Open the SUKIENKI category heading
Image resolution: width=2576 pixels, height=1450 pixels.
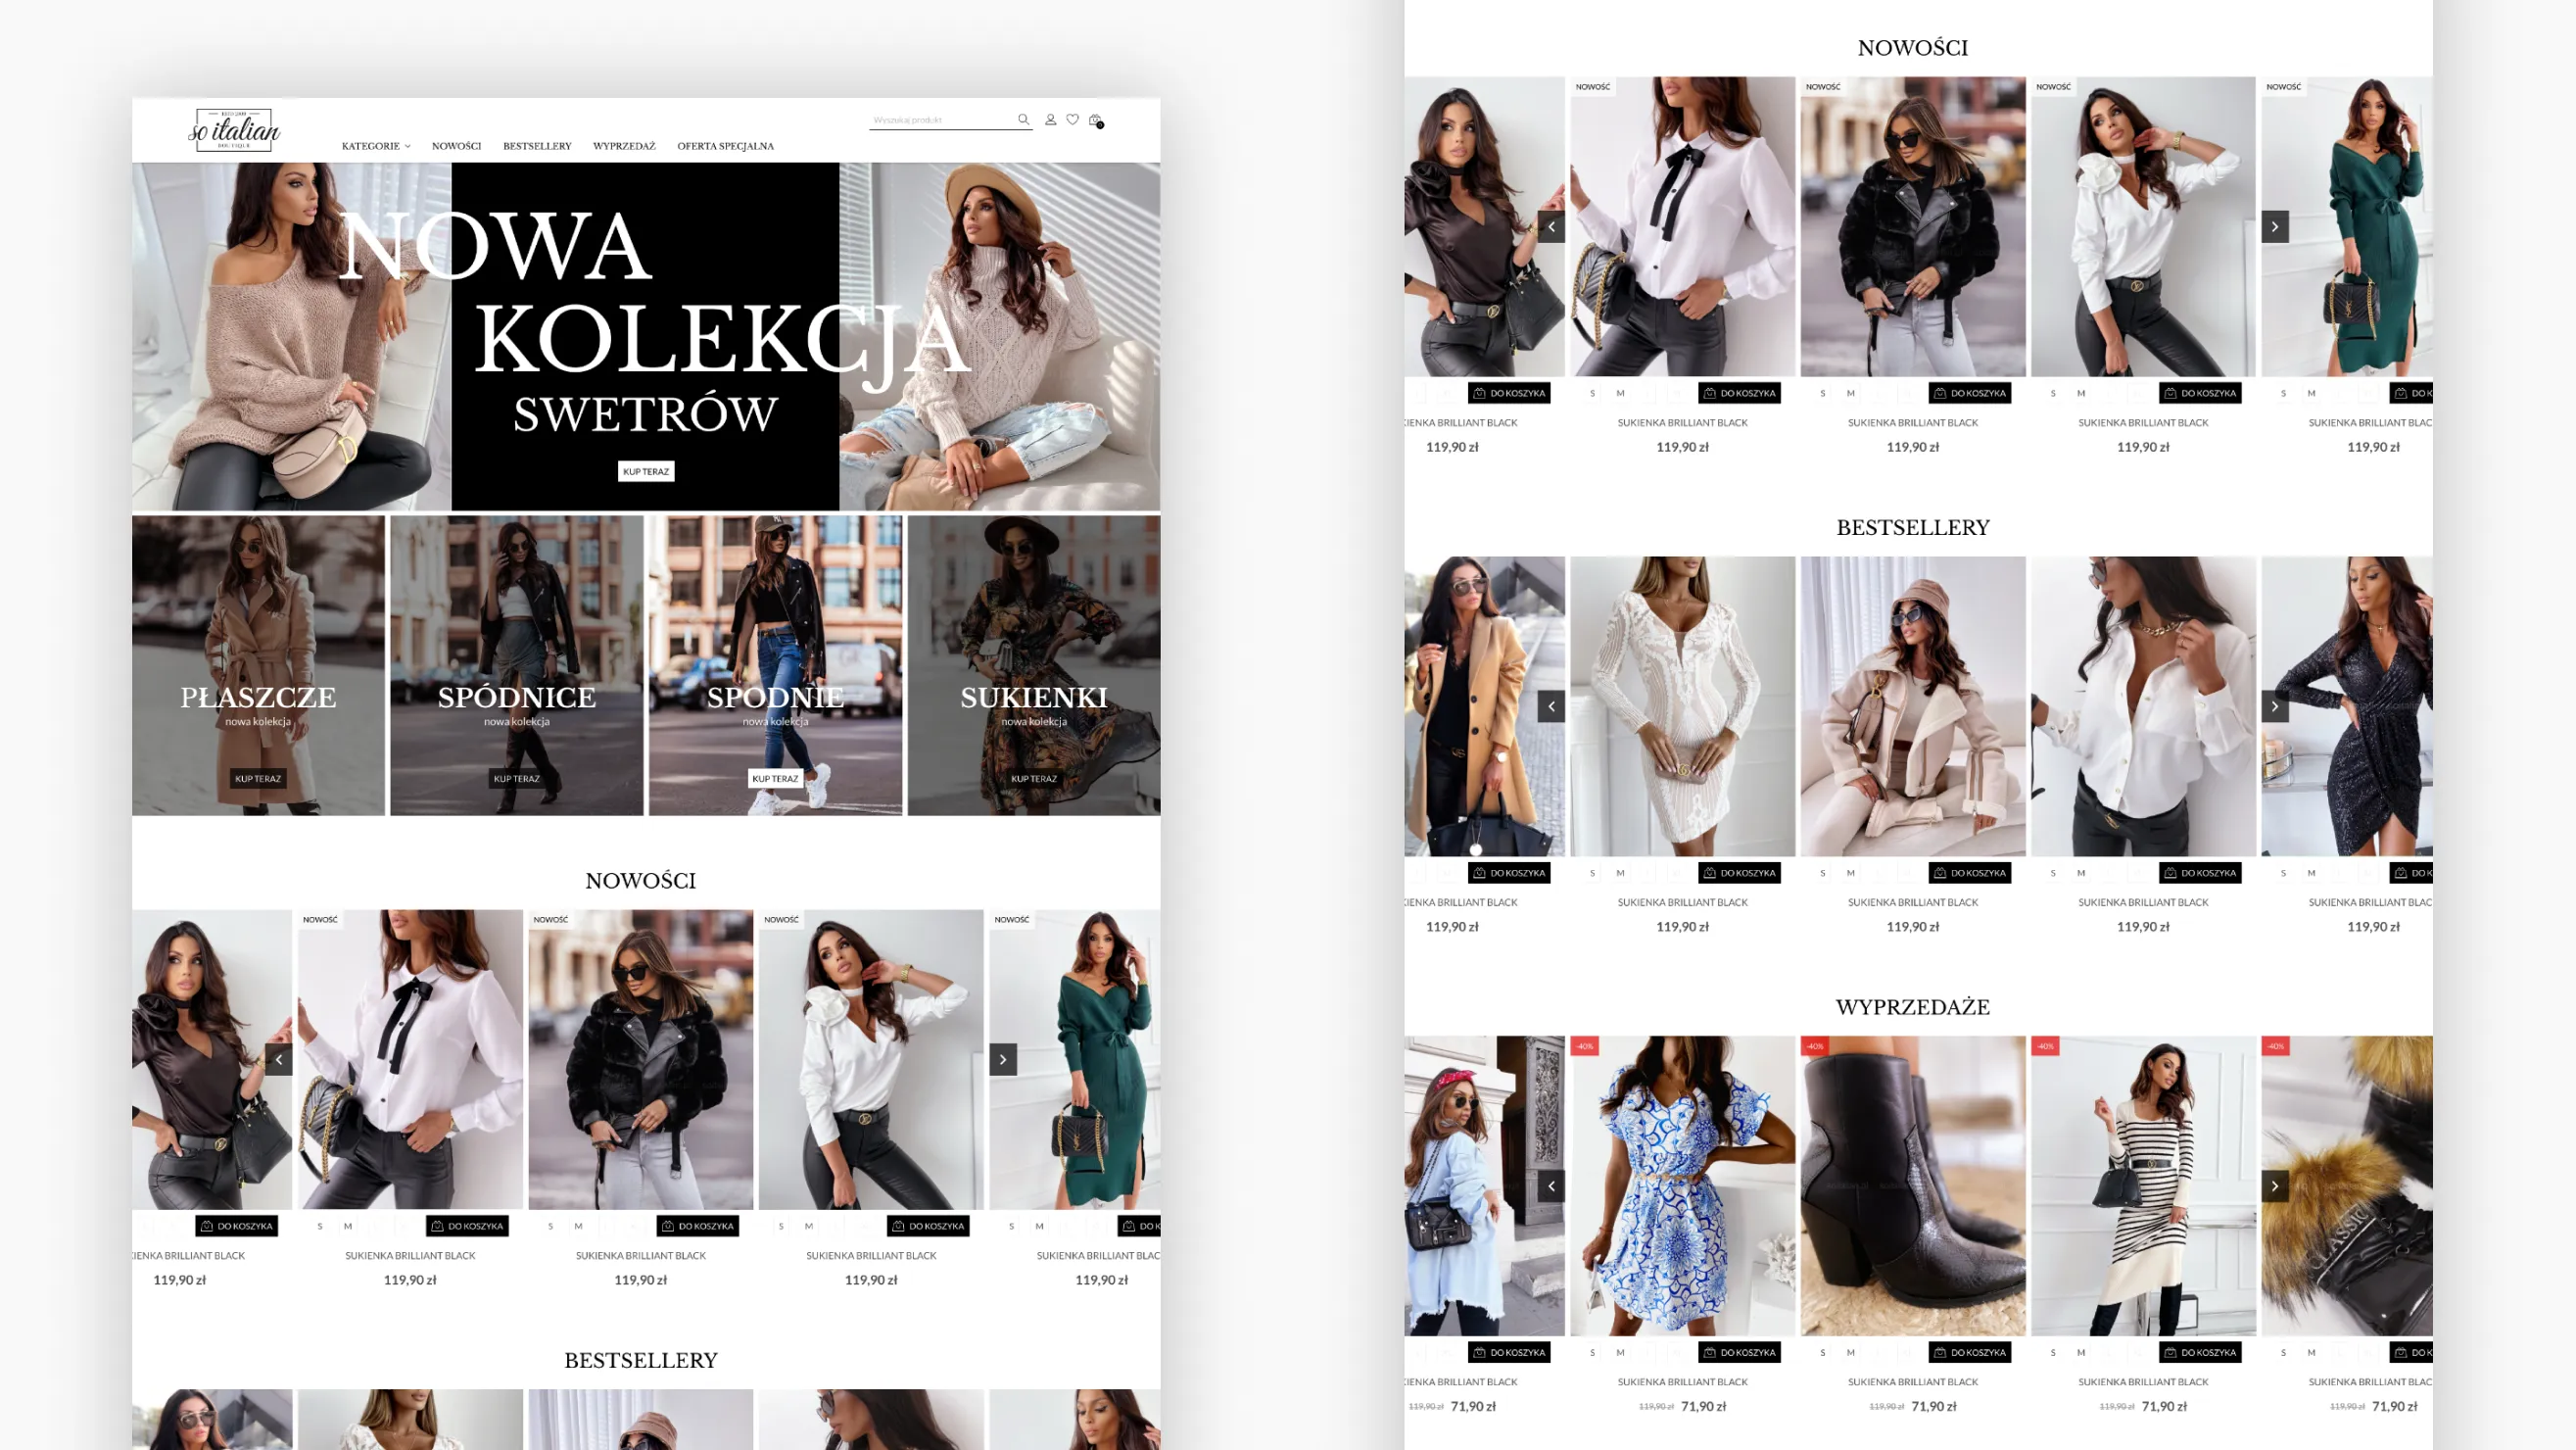click(x=1034, y=697)
